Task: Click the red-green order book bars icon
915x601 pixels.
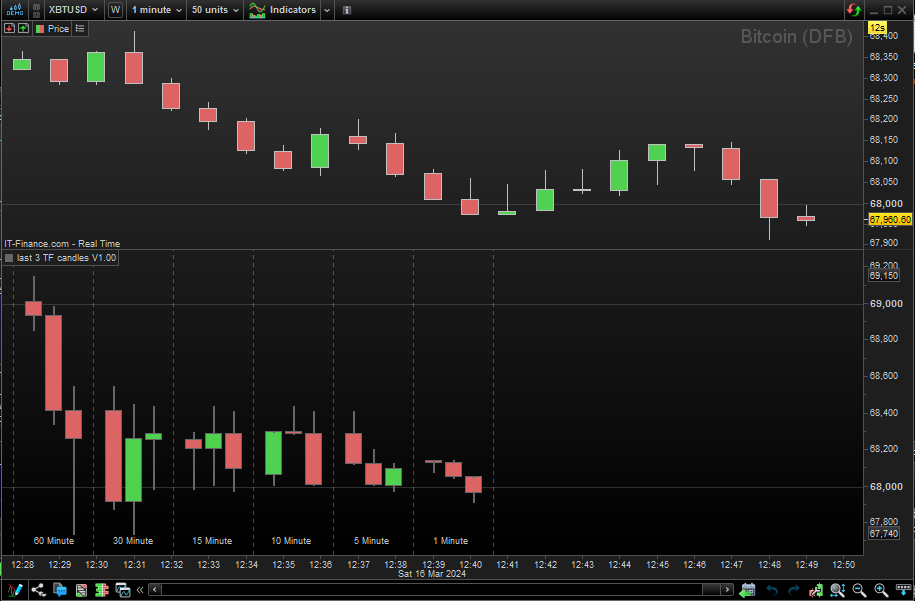Action: click(x=102, y=590)
